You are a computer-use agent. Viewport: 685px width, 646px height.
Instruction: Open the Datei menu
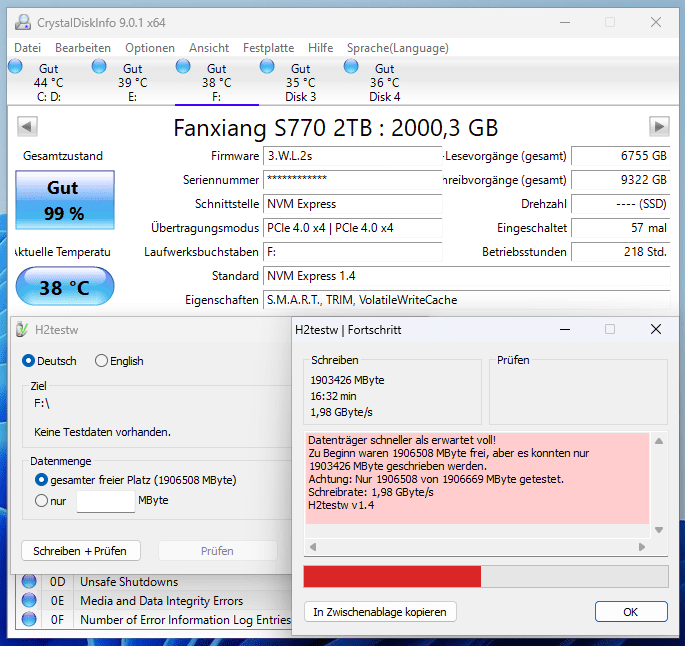click(x=28, y=48)
